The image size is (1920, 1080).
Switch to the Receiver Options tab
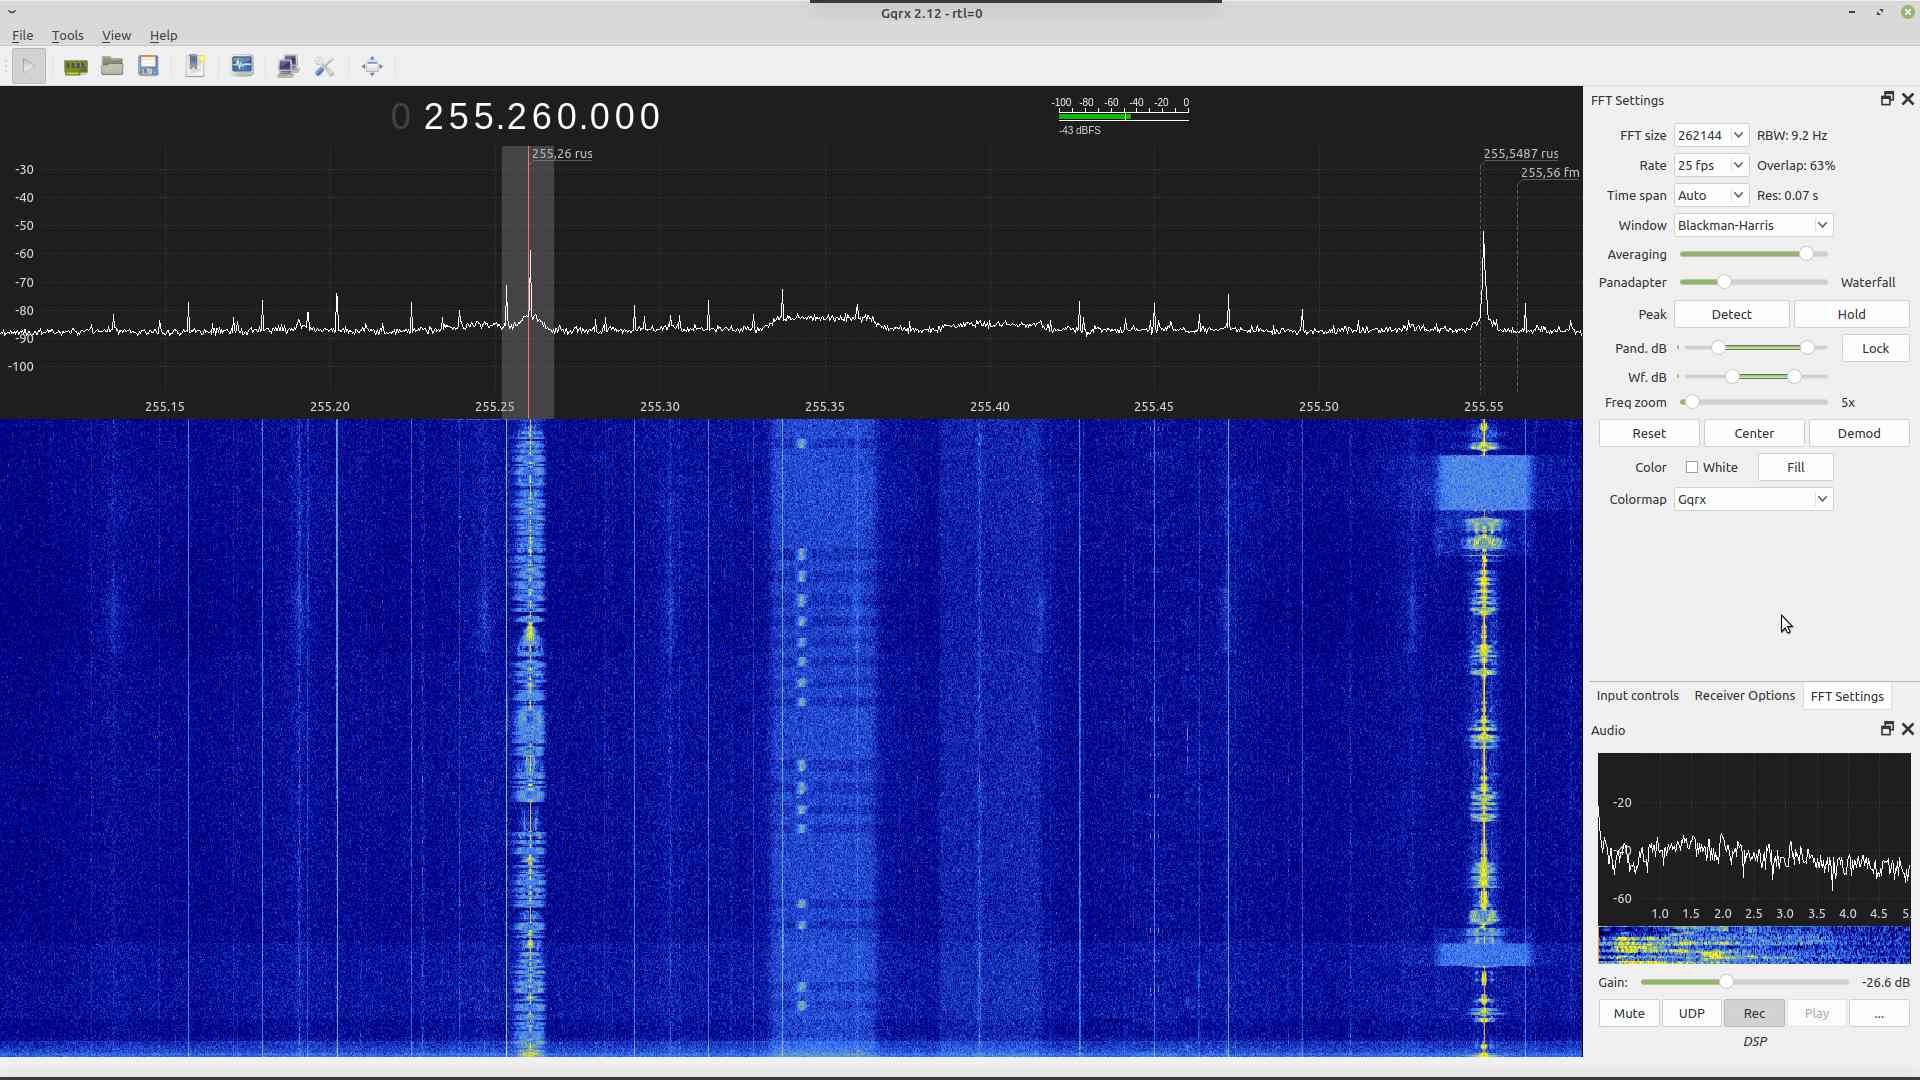tap(1744, 696)
